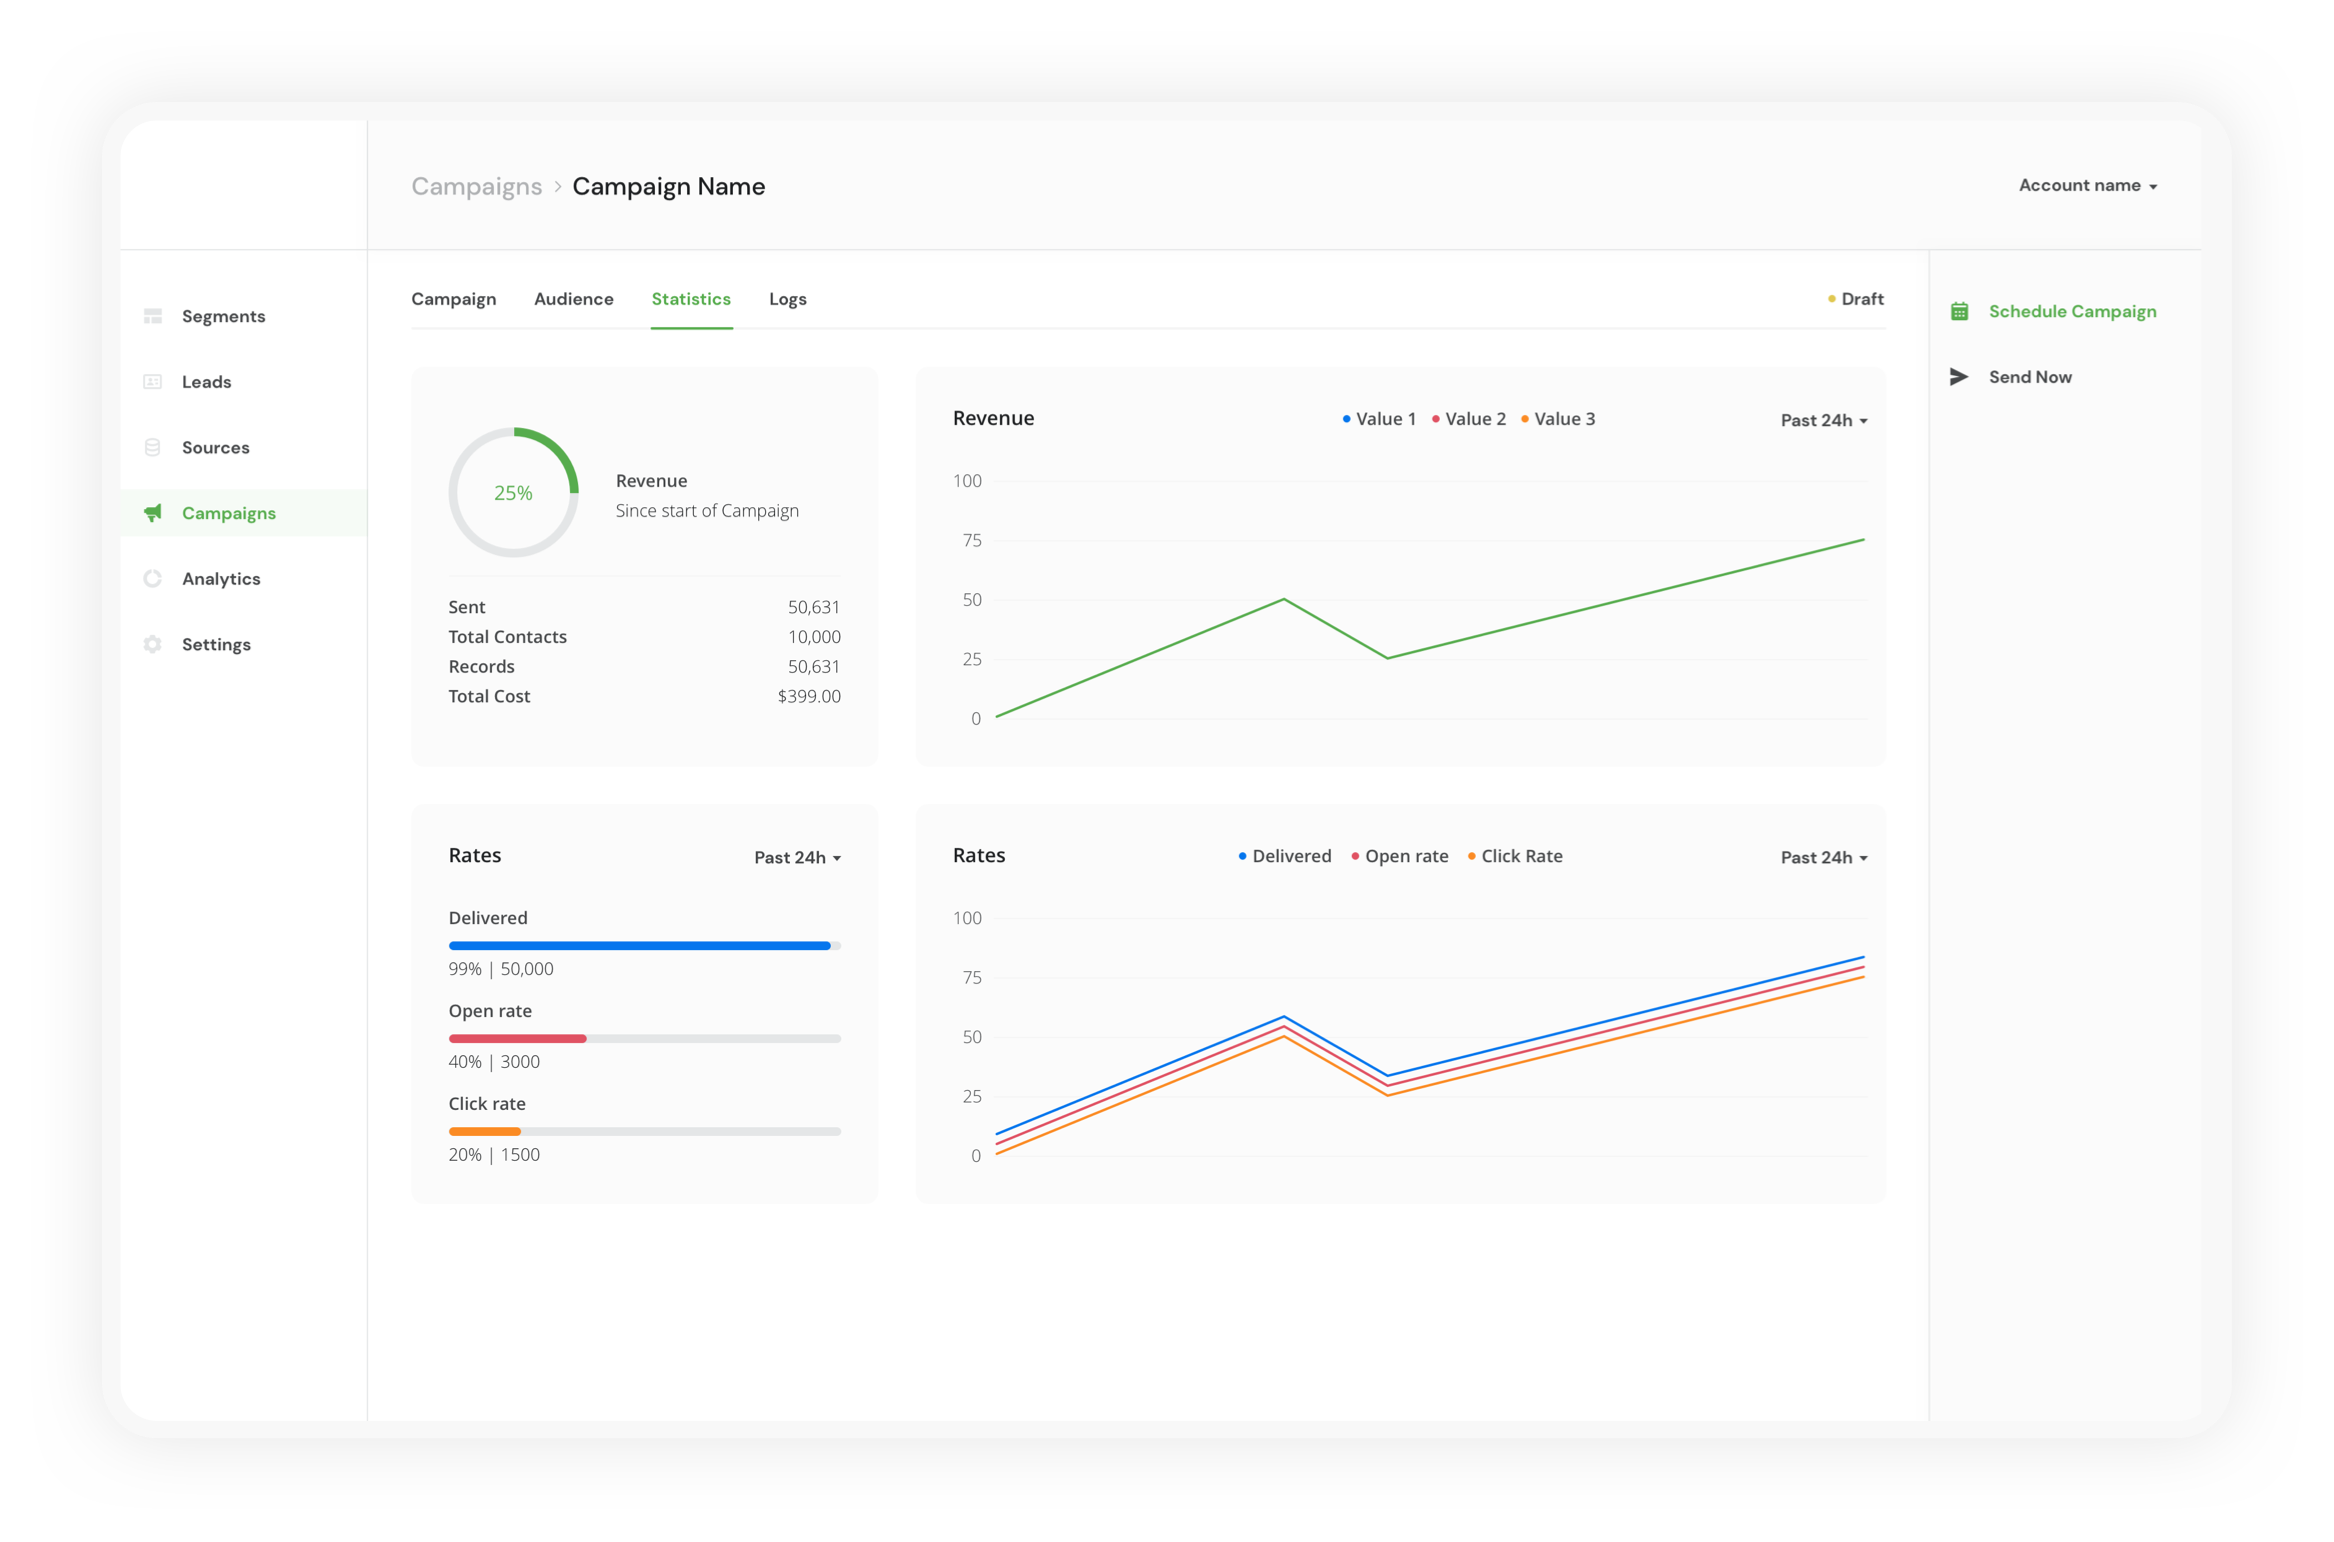Toggle Value 1 legend item
Image resolution: width=2334 pixels, height=1542 pixels.
pyautogui.click(x=1379, y=419)
